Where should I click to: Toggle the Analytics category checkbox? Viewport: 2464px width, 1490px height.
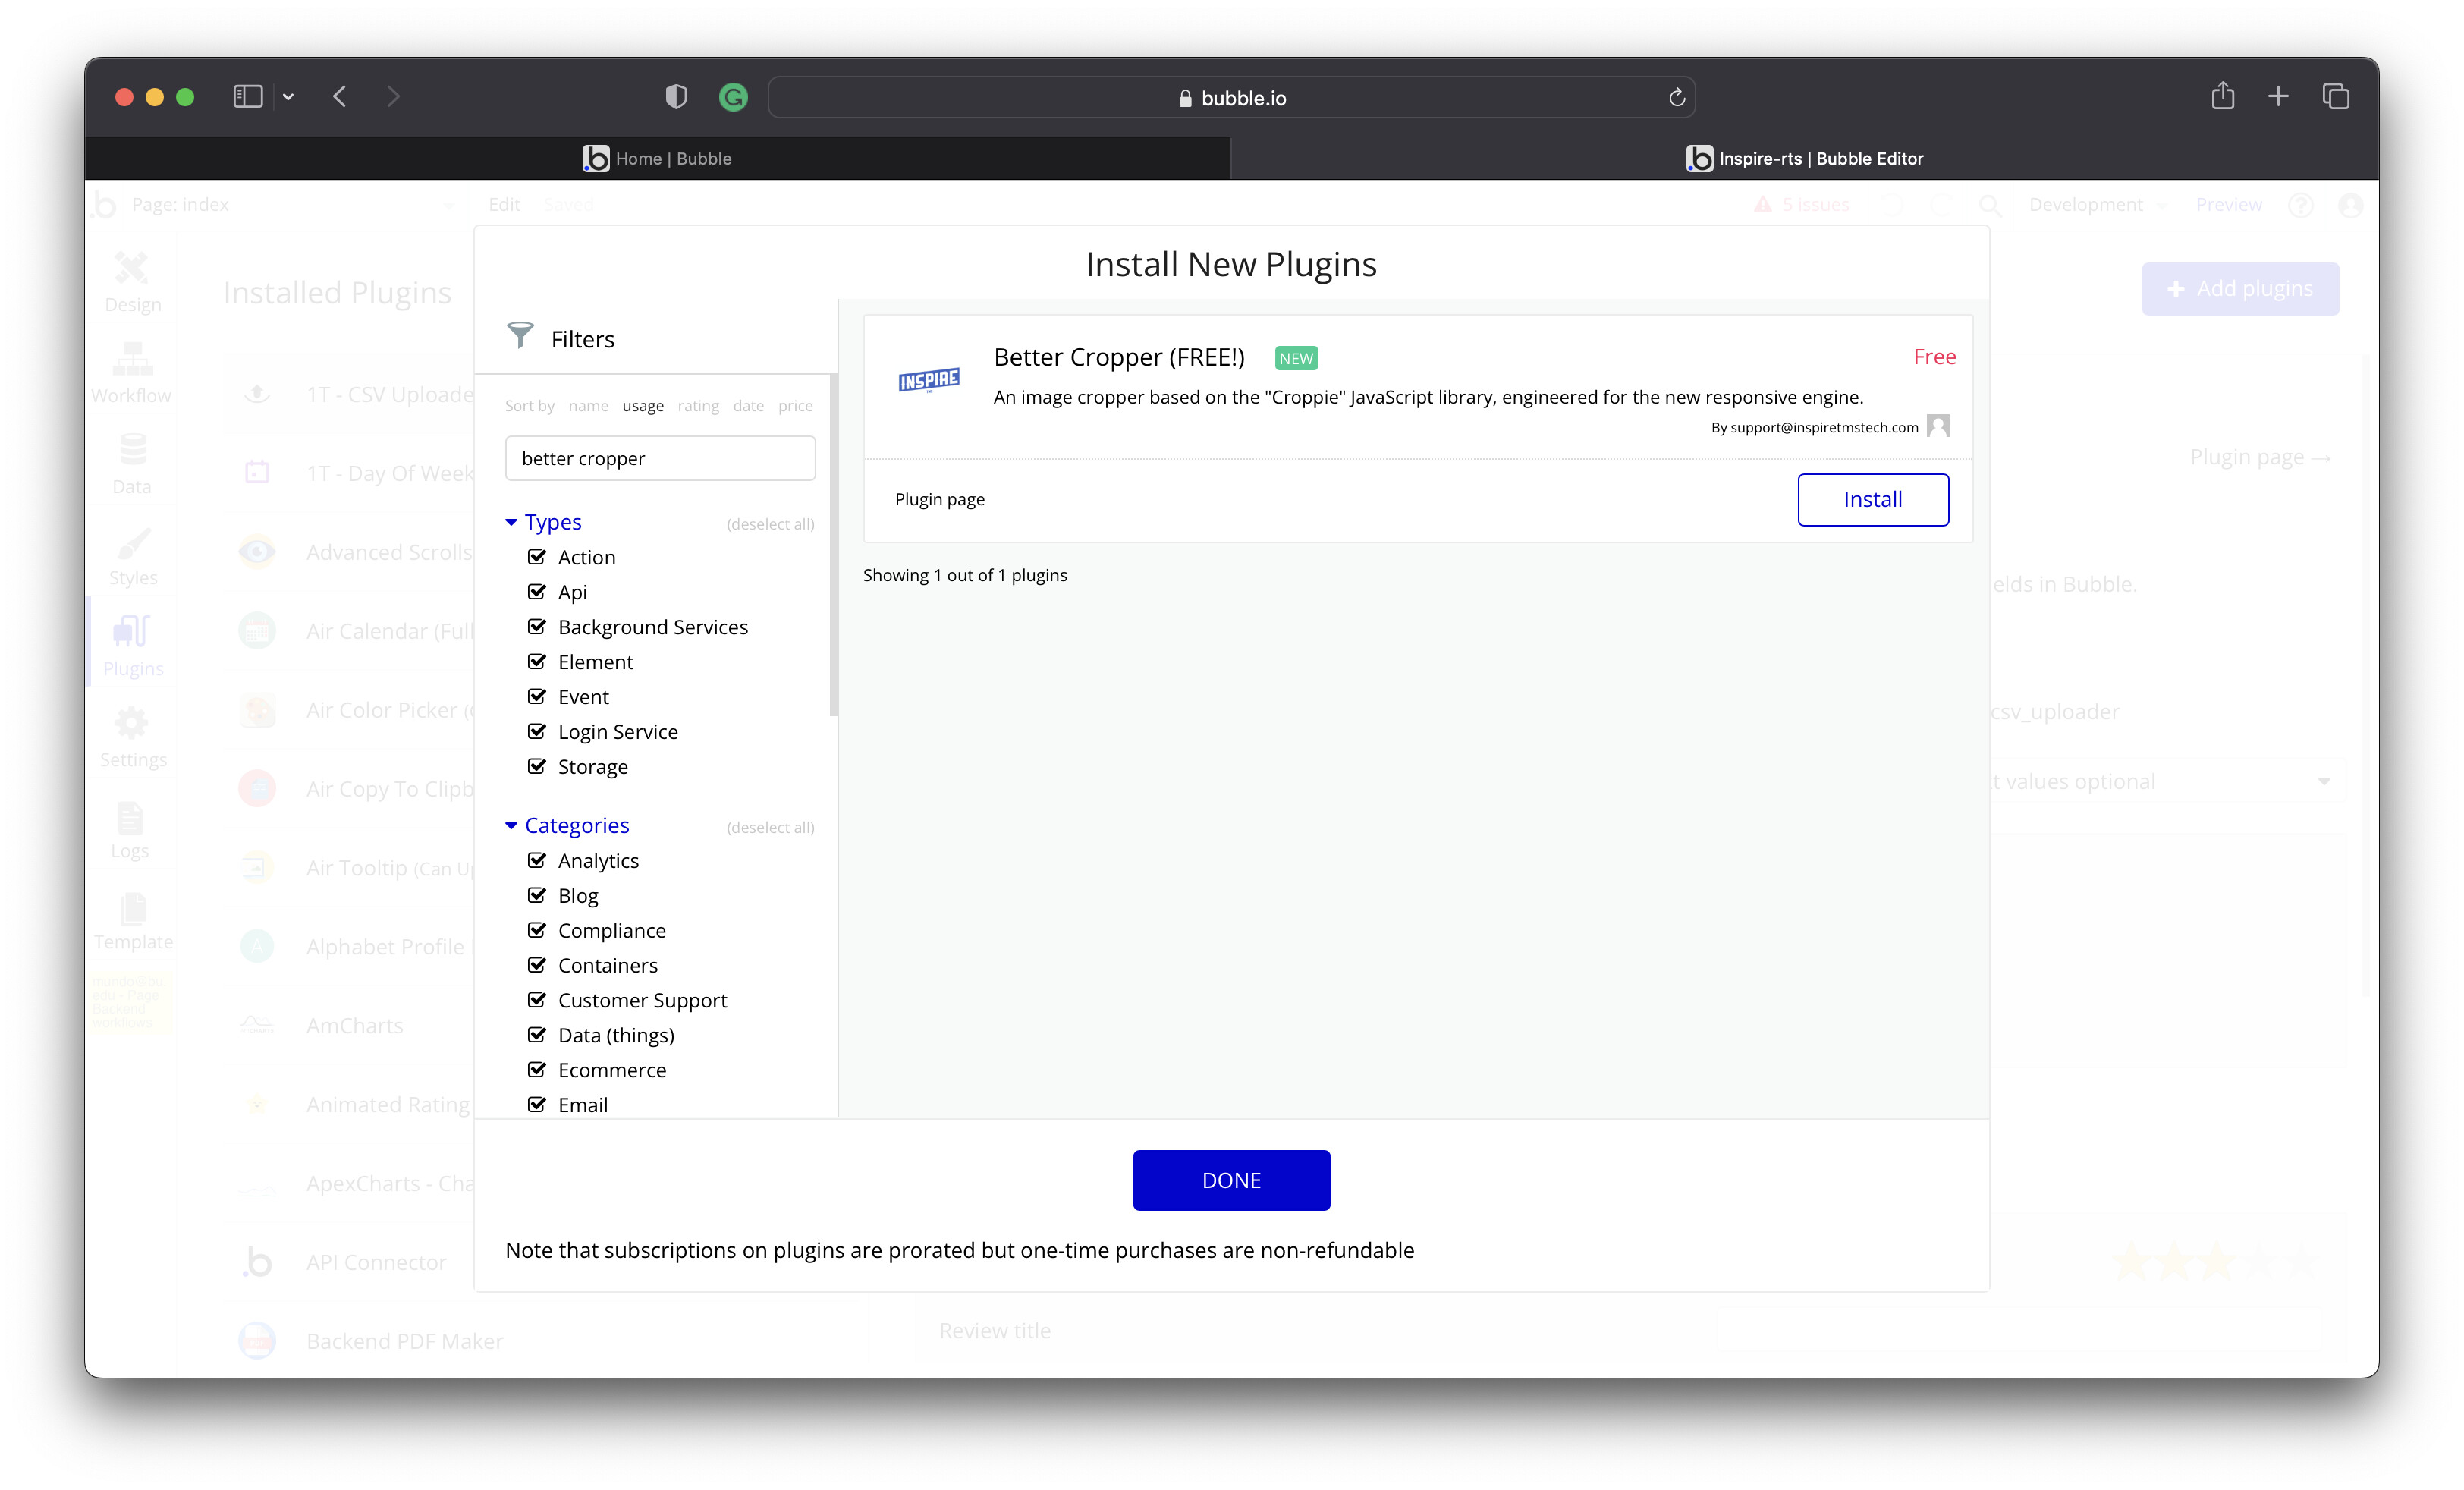537,861
